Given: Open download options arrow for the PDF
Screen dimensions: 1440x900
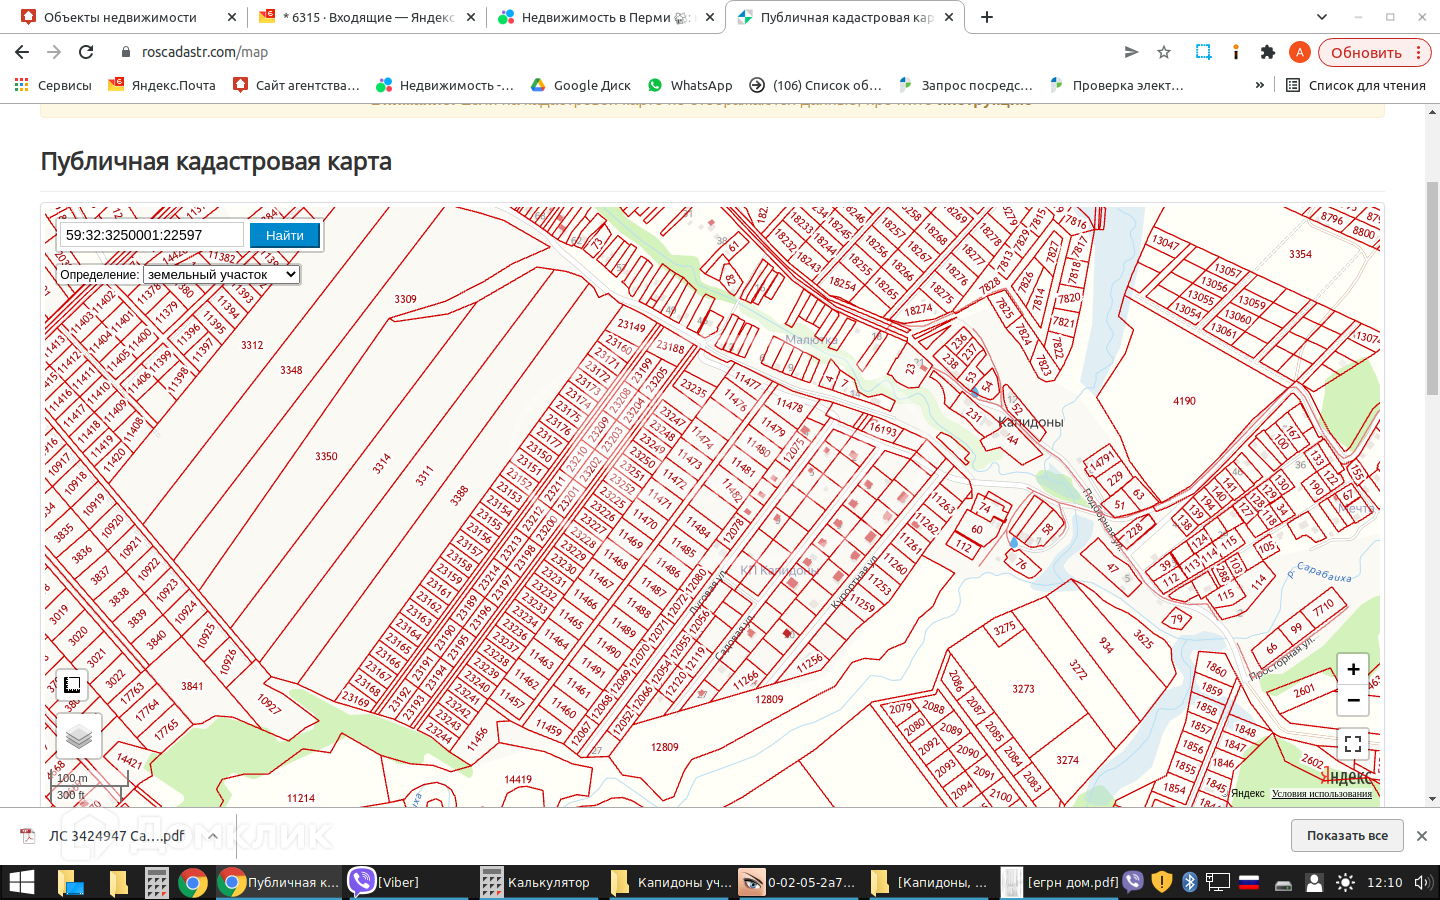Looking at the screenshot, I should pyautogui.click(x=213, y=836).
